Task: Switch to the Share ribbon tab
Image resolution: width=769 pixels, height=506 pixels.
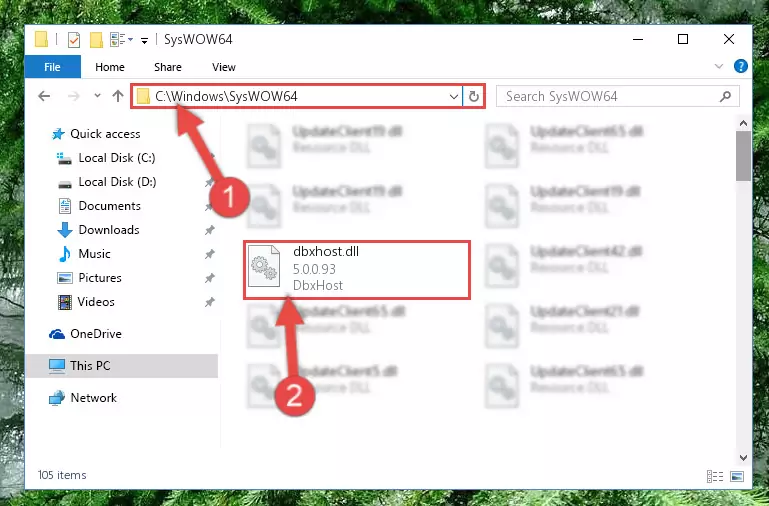Action: [168, 67]
